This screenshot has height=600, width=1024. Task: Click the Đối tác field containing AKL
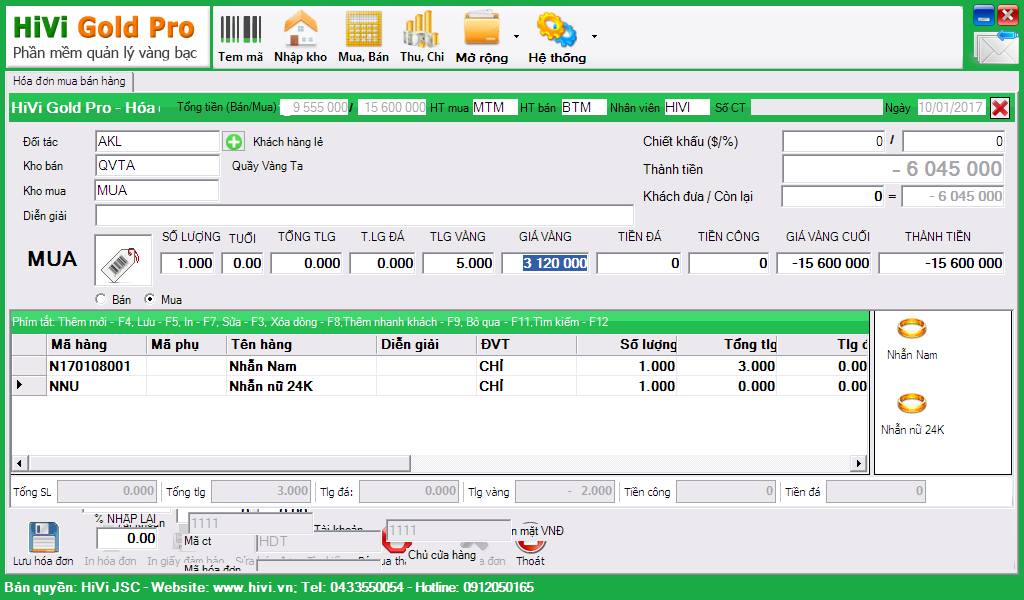tap(157, 142)
